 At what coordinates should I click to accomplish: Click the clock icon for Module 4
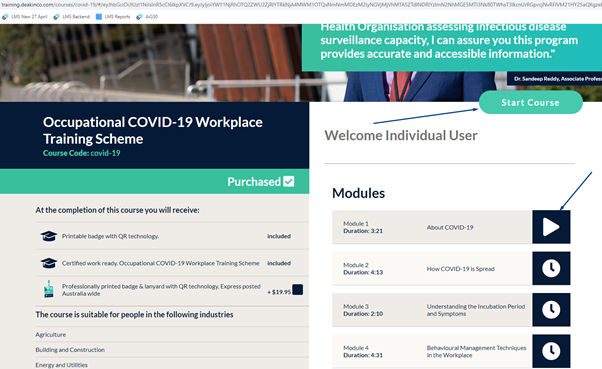tap(551, 351)
